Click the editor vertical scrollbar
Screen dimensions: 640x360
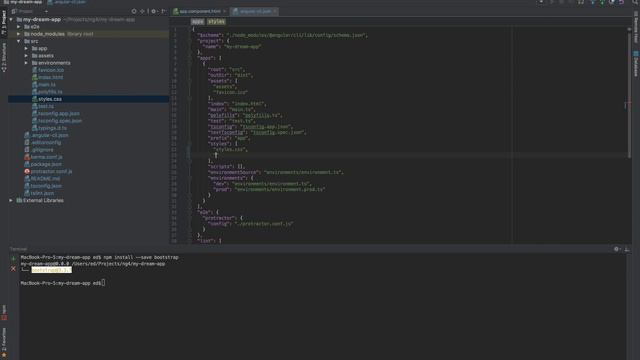pyautogui.click(x=629, y=94)
